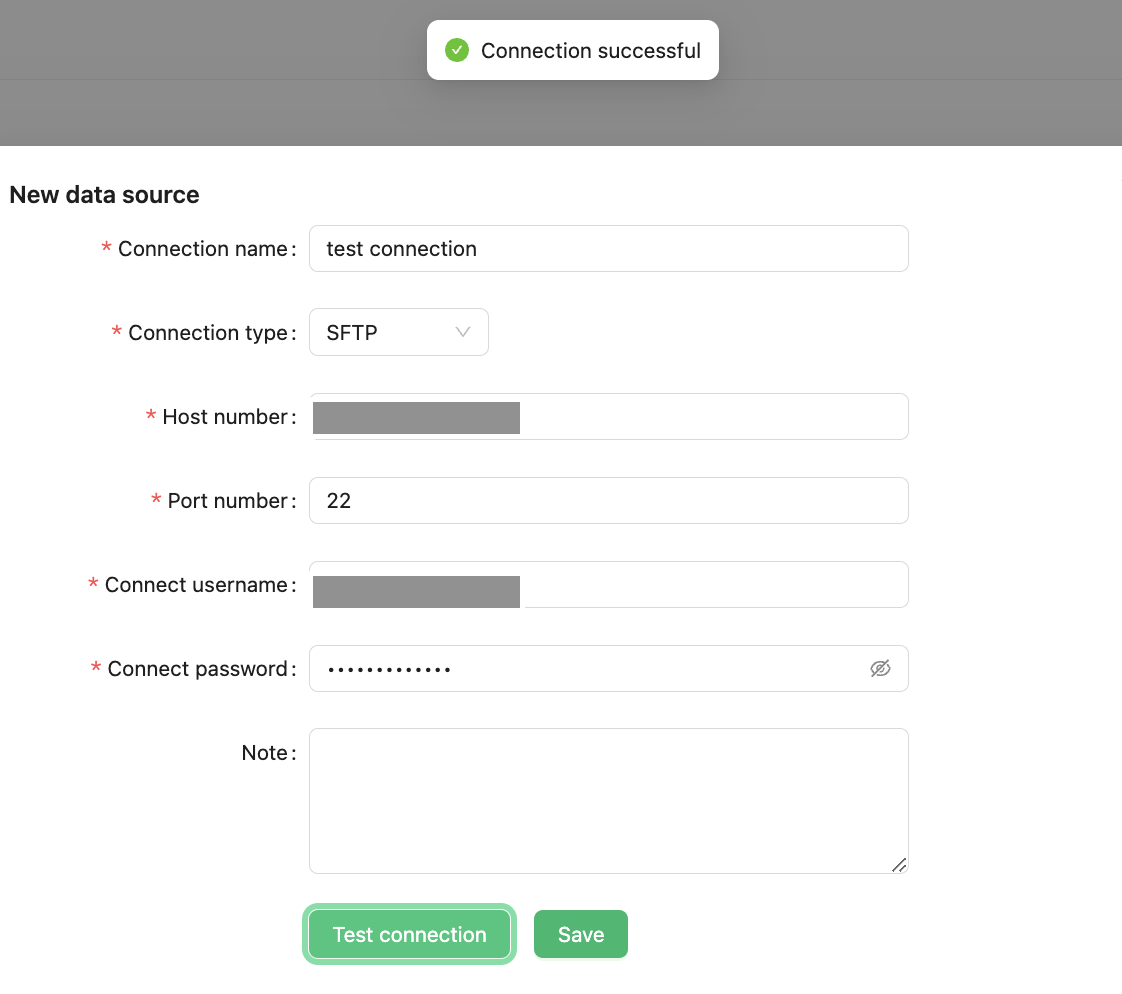The width and height of the screenshot is (1122, 994).
Task: Click the Connection successful toast message
Action: (590, 50)
